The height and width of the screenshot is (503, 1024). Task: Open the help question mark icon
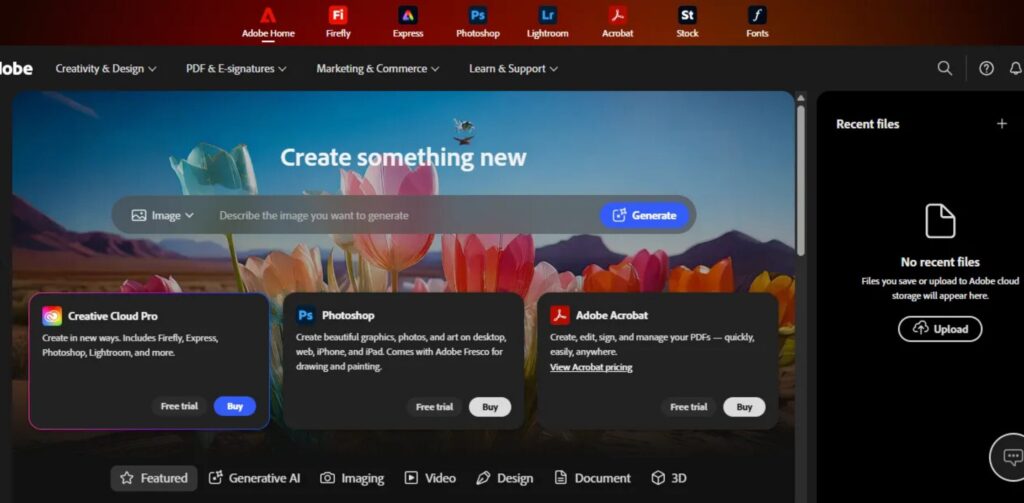(986, 69)
